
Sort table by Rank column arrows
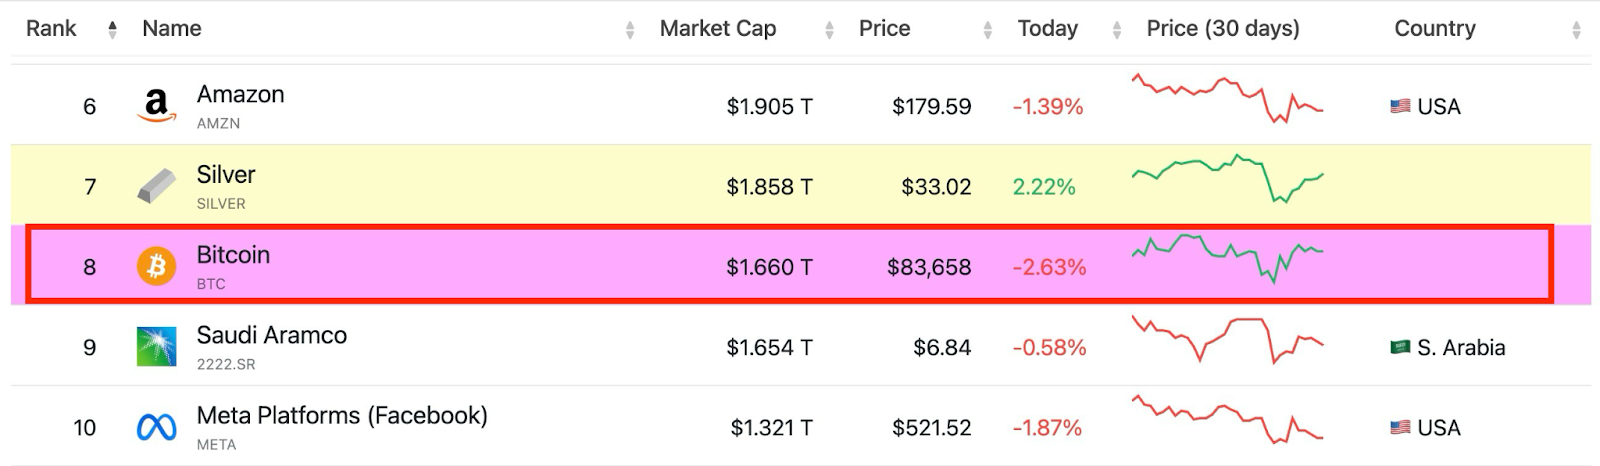pyautogui.click(x=112, y=30)
